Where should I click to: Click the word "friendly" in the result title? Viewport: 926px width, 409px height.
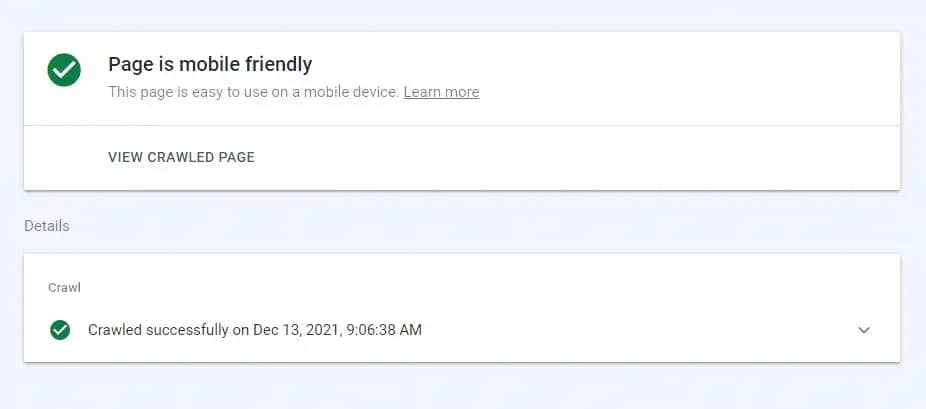[278, 64]
